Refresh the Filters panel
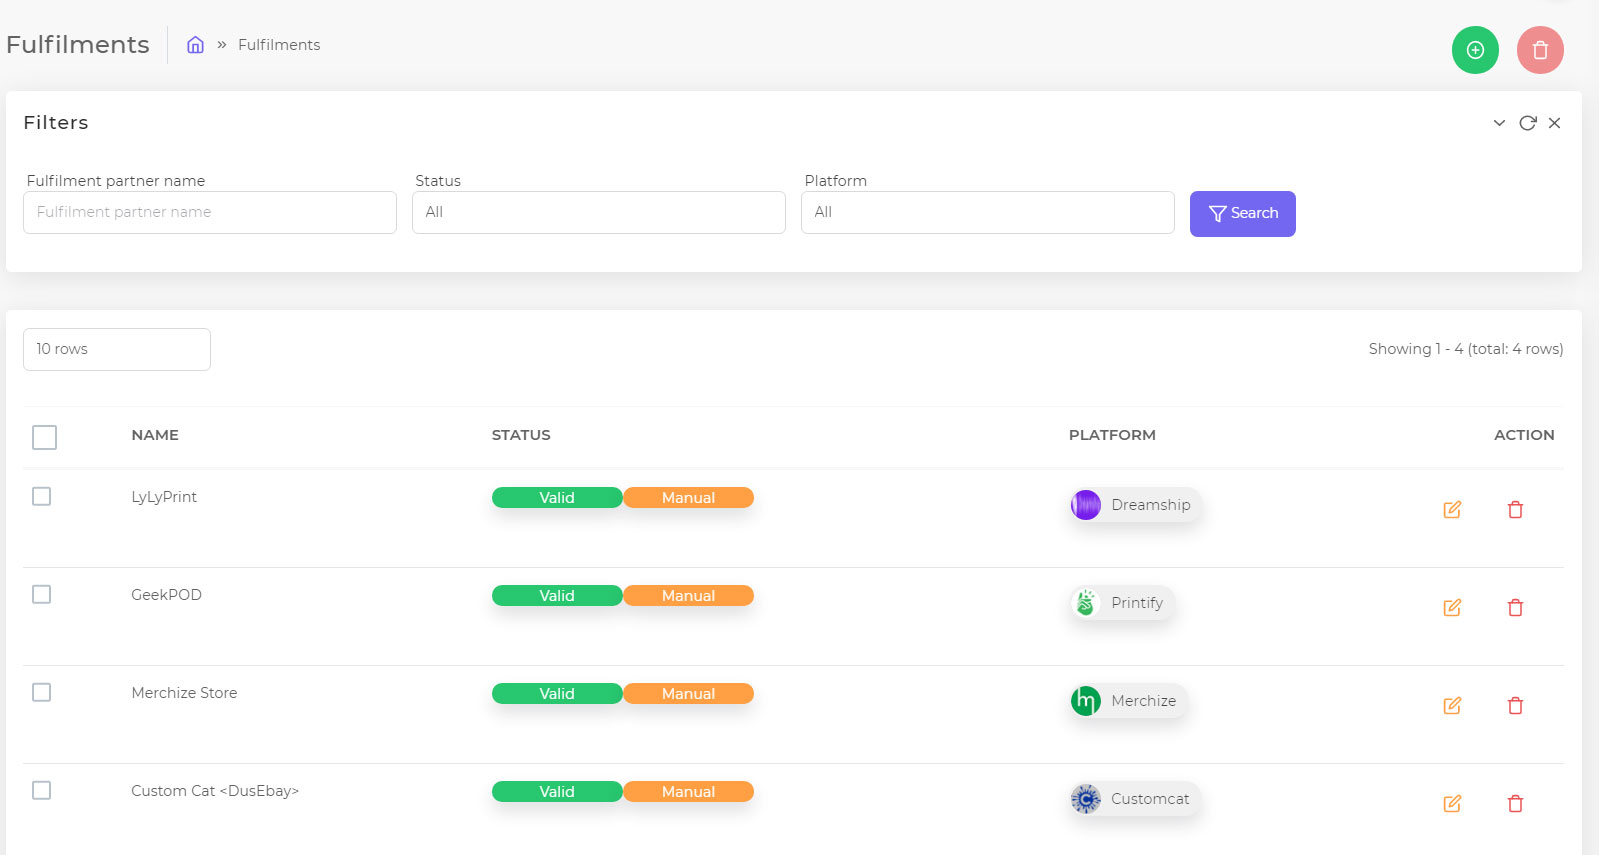 click(x=1527, y=123)
